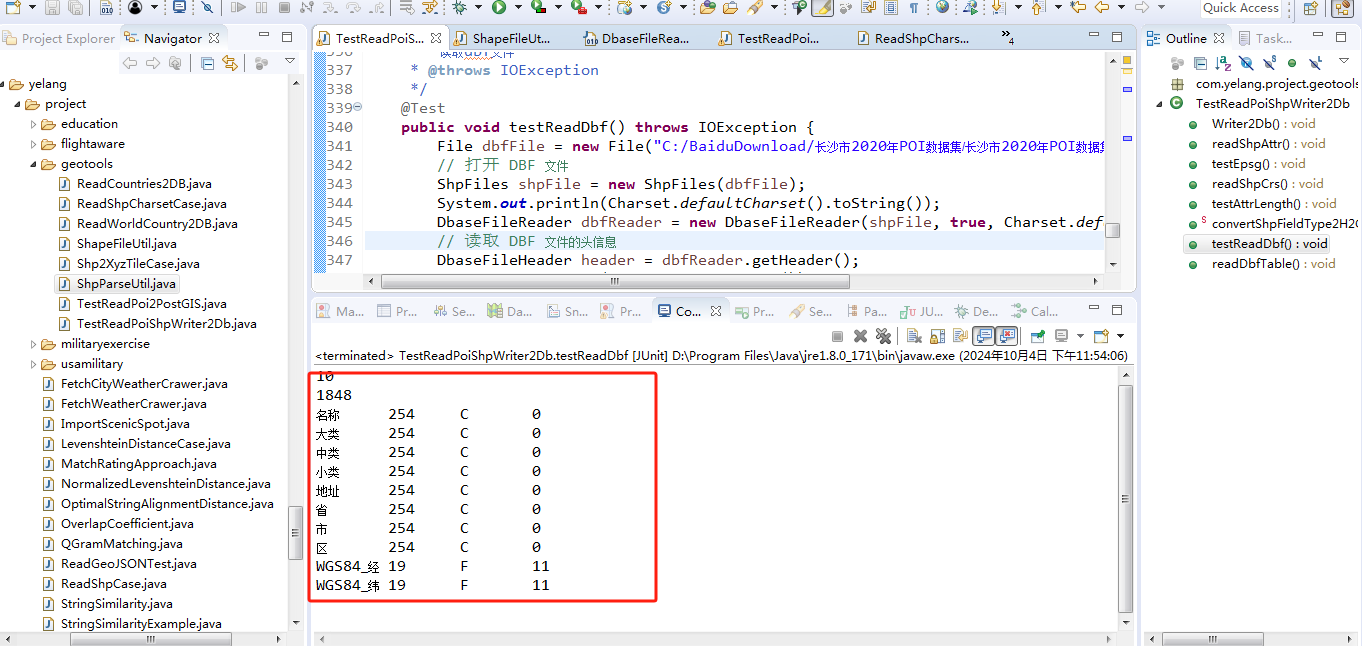Click the green Run button icon
This screenshot has width=1362, height=646.
coord(498,7)
